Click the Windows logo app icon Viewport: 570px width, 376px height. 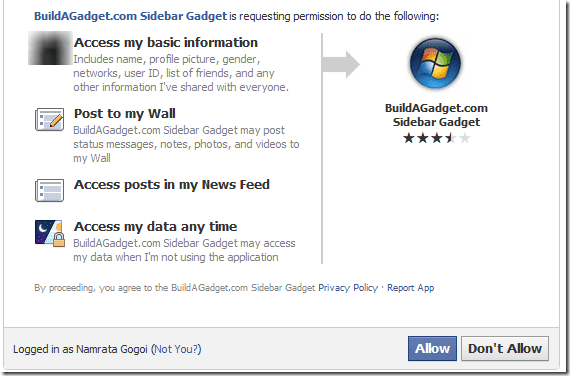tap(435, 63)
